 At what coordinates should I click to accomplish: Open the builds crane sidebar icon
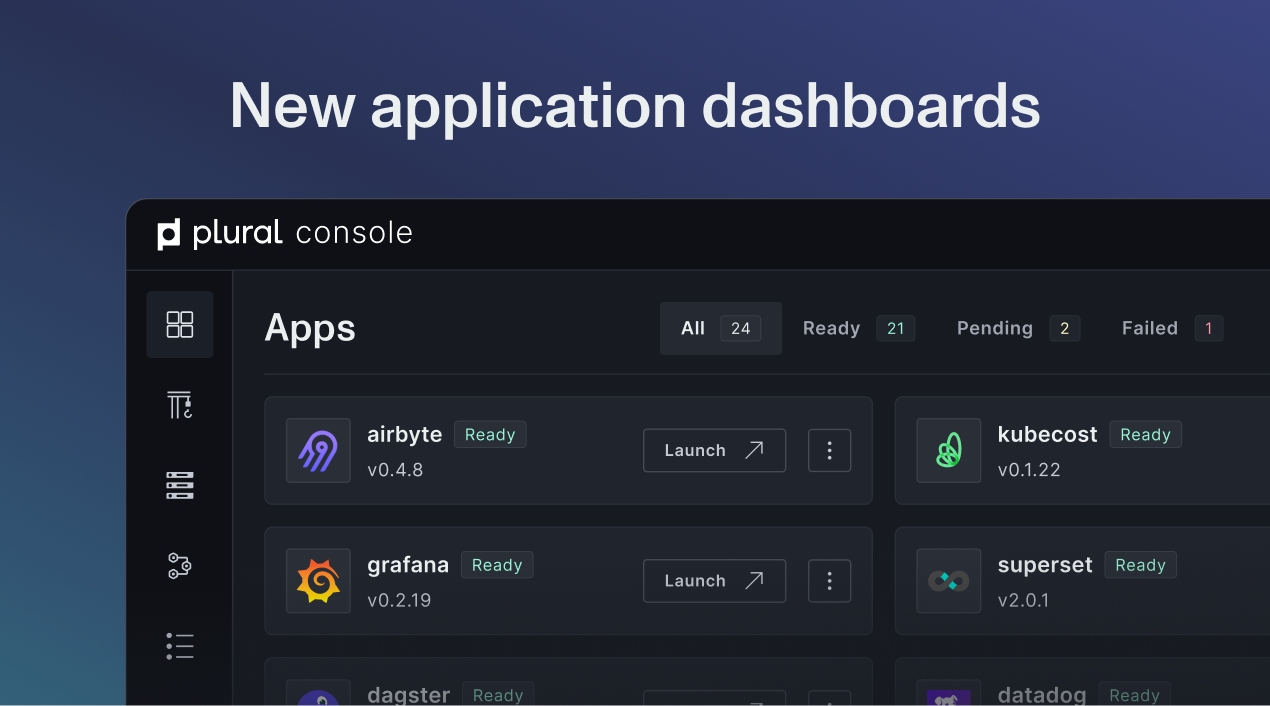click(x=180, y=405)
